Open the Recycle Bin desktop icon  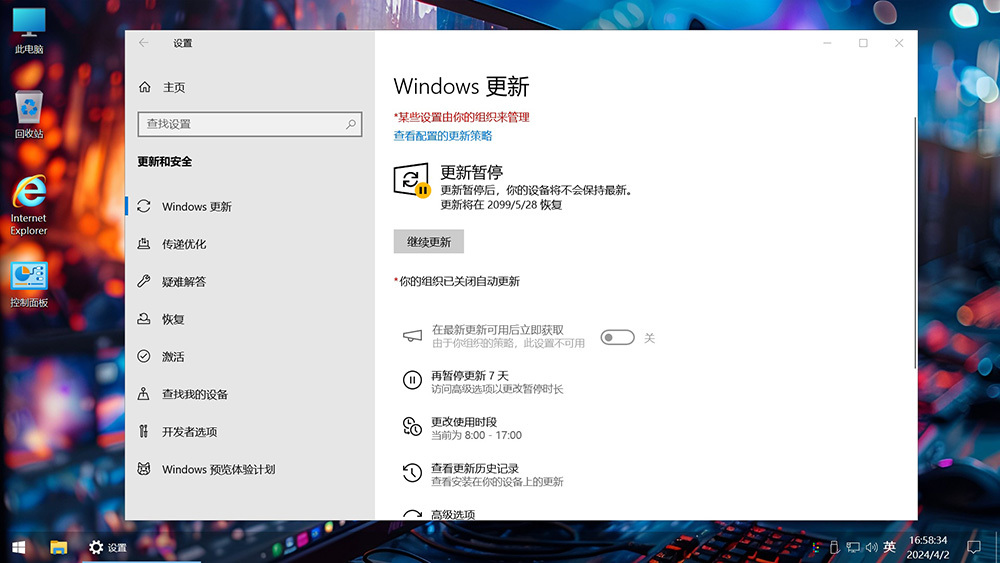[x=29, y=113]
